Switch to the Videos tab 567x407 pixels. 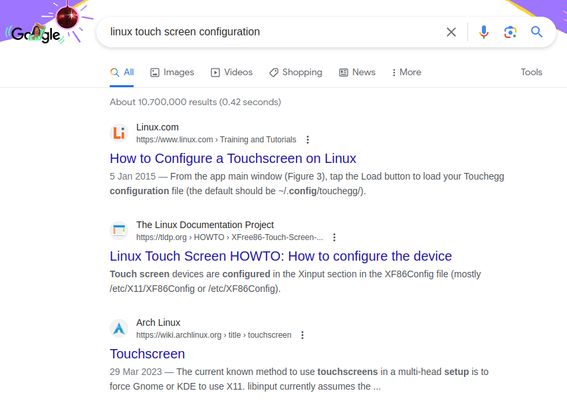click(232, 72)
